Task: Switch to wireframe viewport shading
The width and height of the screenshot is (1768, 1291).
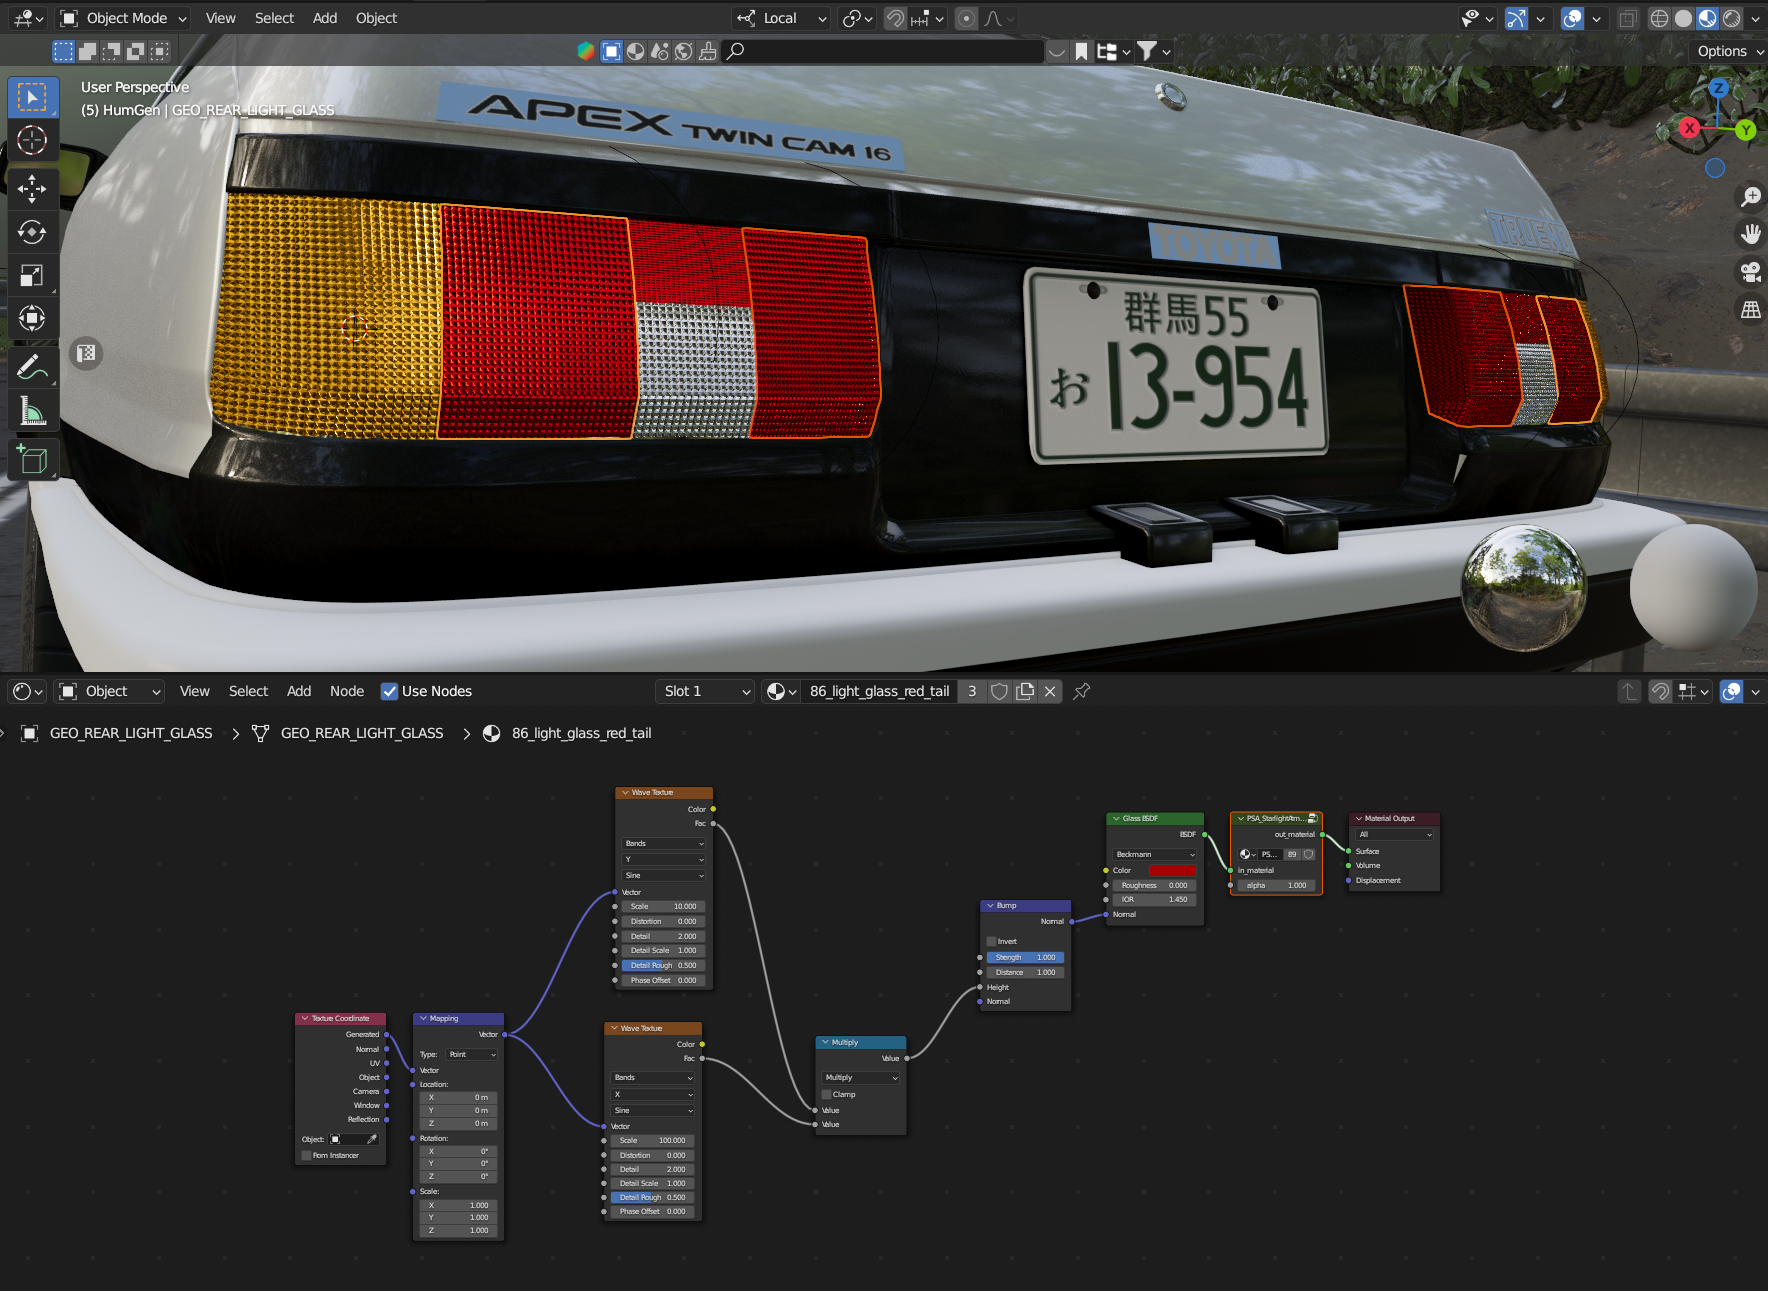Action: pos(1659,18)
